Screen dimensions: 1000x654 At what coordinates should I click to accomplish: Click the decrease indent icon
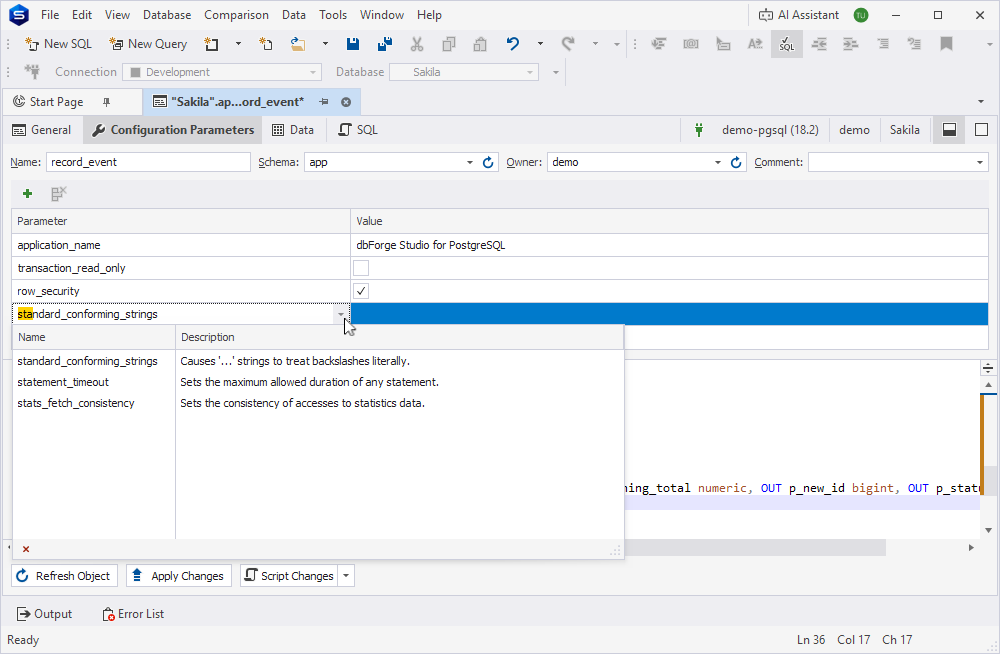point(819,44)
